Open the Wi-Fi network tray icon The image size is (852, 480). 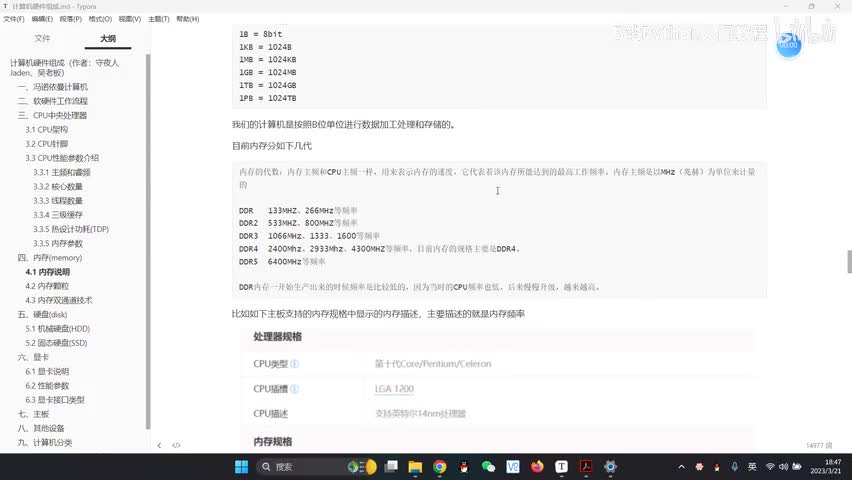[x=770, y=466]
